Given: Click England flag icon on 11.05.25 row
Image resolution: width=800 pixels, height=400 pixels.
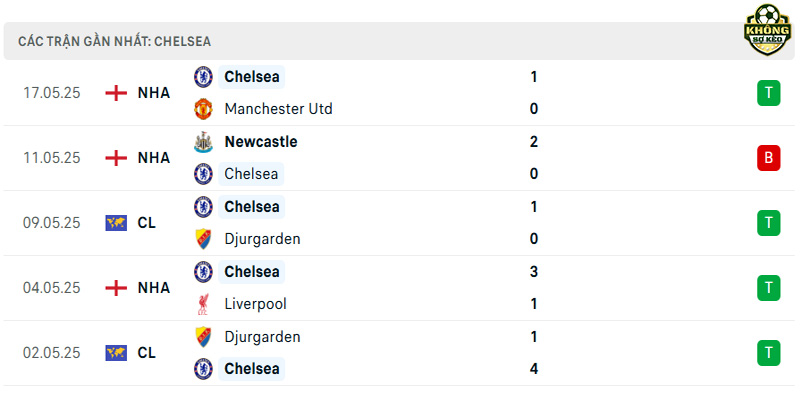Looking at the screenshot, I should 116,158.
